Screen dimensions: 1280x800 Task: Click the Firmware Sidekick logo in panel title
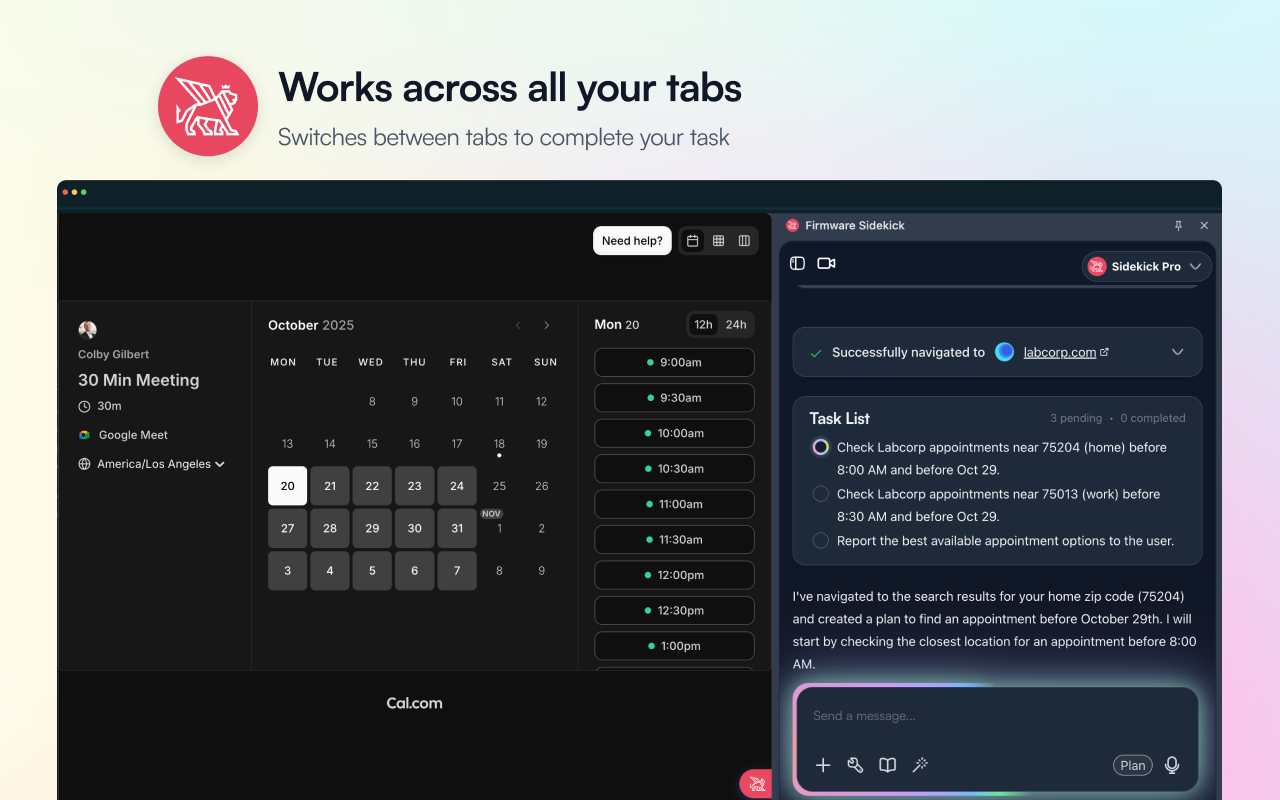[x=793, y=226]
